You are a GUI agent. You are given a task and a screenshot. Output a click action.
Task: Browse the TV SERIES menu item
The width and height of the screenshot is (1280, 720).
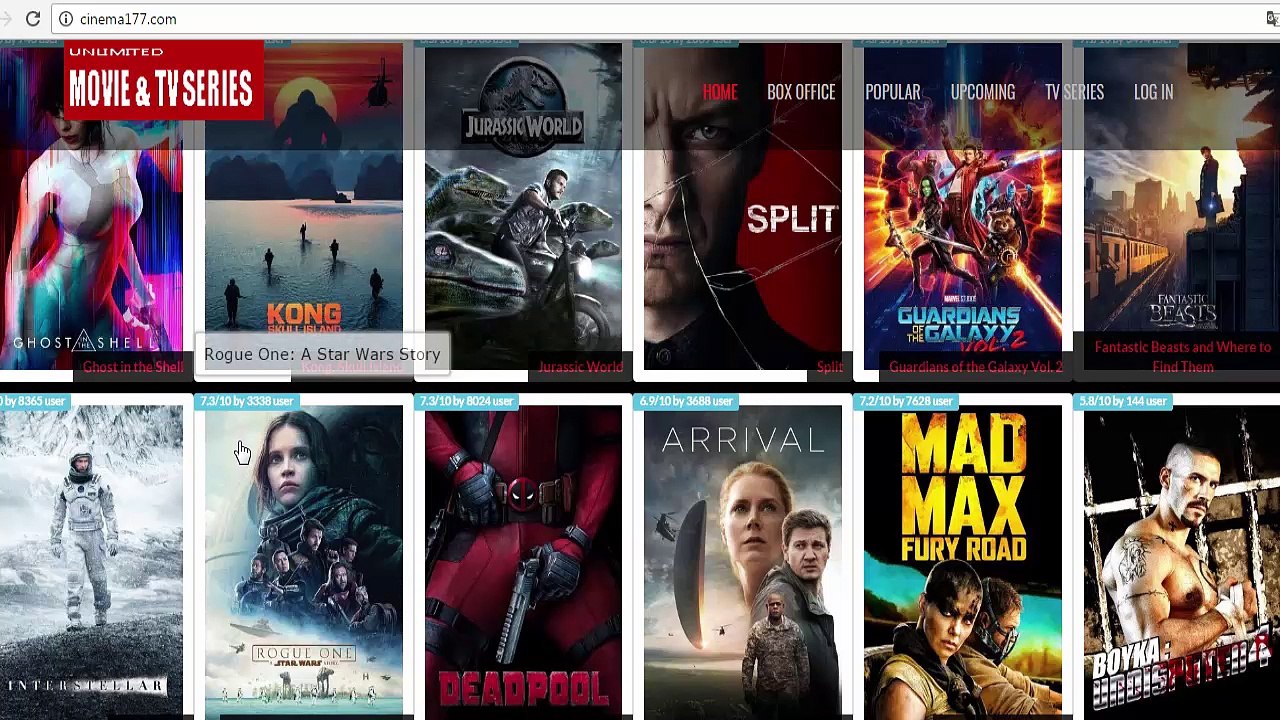click(x=1074, y=92)
